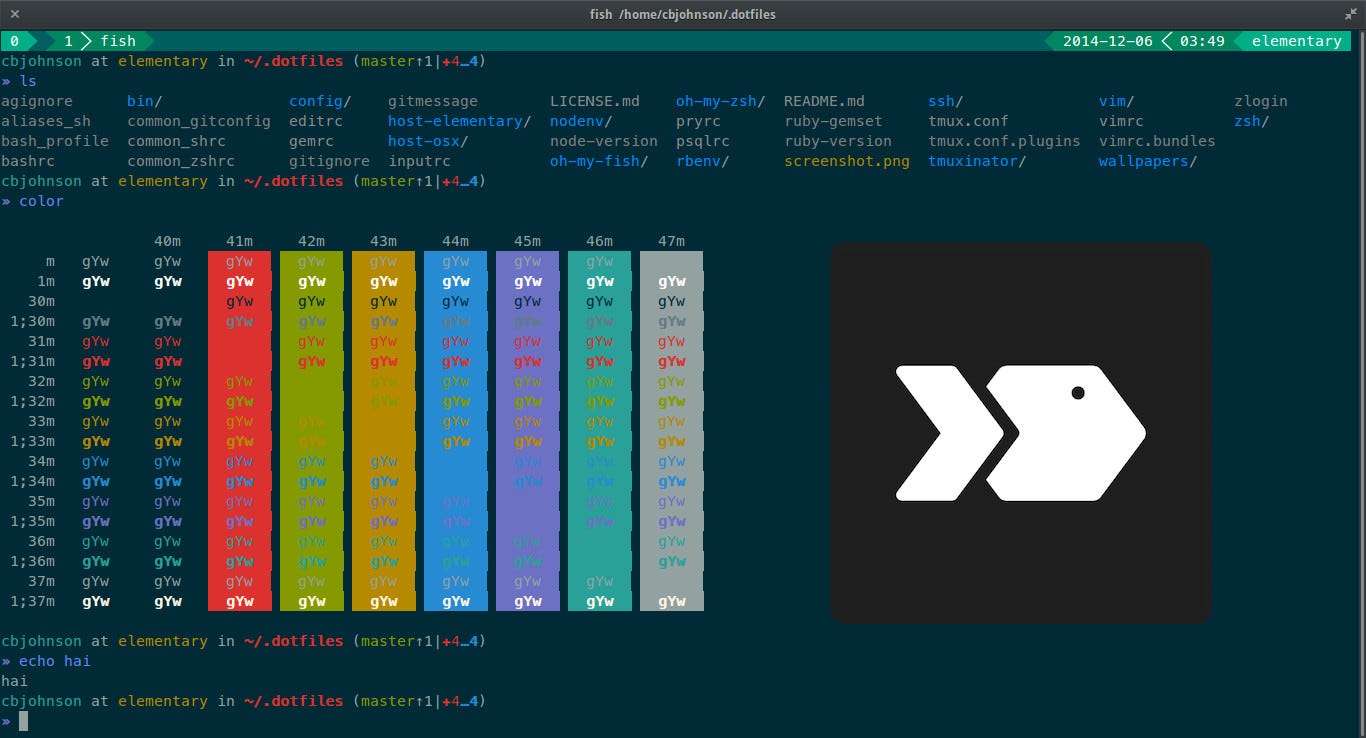Image resolution: width=1366 pixels, height=738 pixels.
Task: Click the fish logo artwork
Action: click(1020, 430)
